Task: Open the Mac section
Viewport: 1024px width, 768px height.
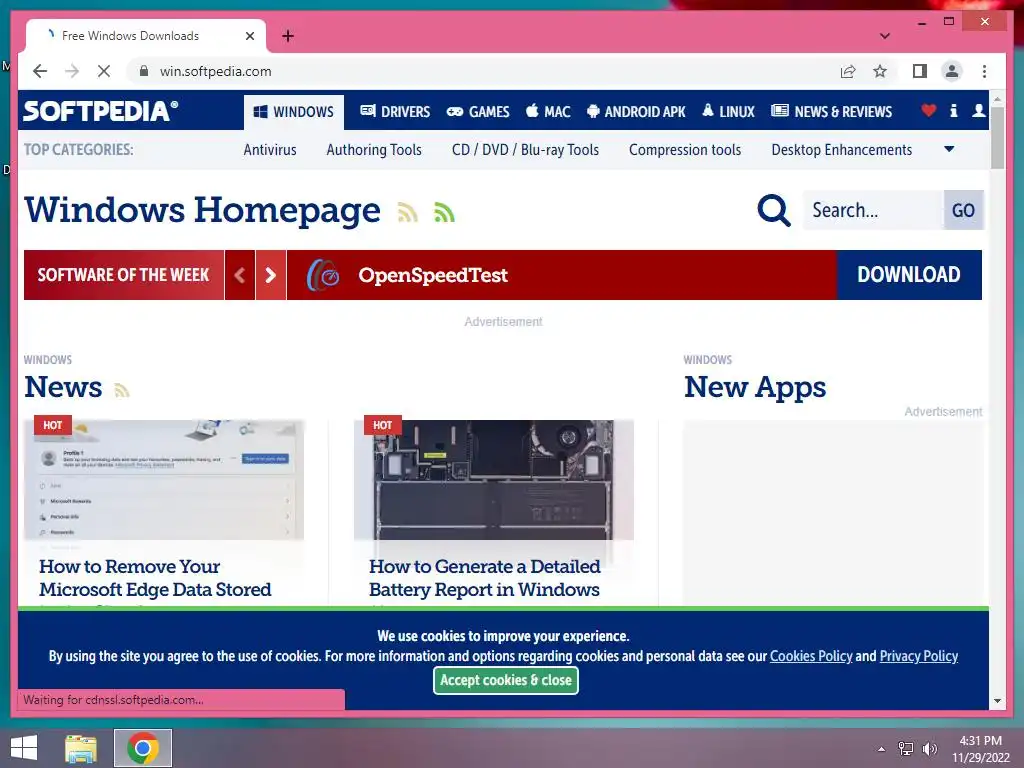Action: pyautogui.click(x=548, y=112)
